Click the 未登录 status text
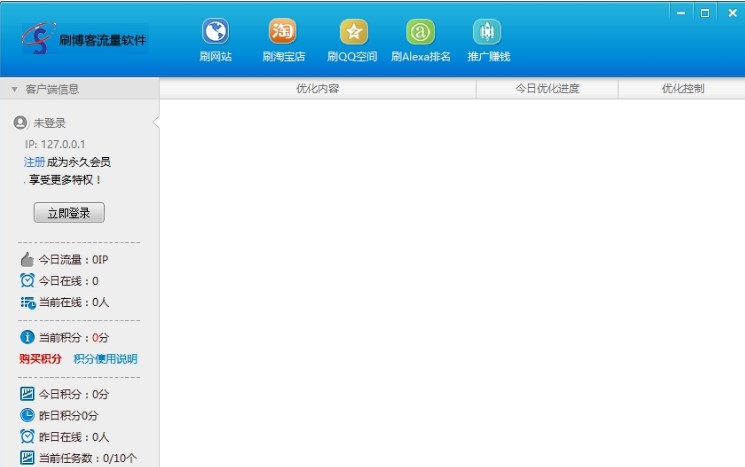The width and height of the screenshot is (745, 467). pyautogui.click(x=49, y=123)
